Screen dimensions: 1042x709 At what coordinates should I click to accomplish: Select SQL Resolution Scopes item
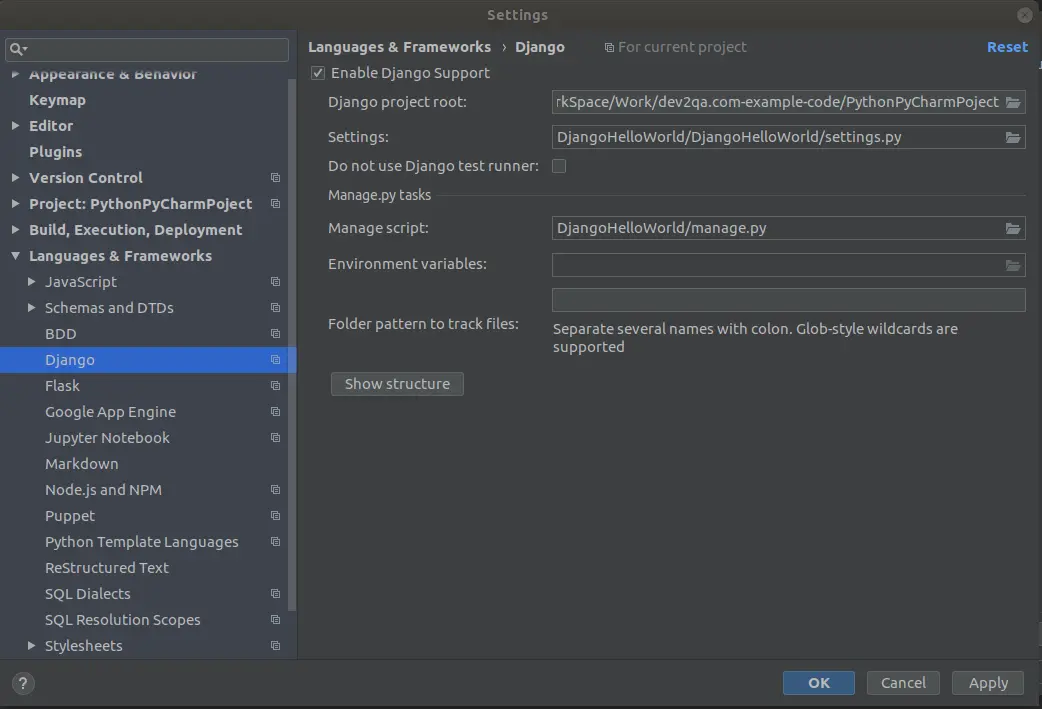pos(122,620)
